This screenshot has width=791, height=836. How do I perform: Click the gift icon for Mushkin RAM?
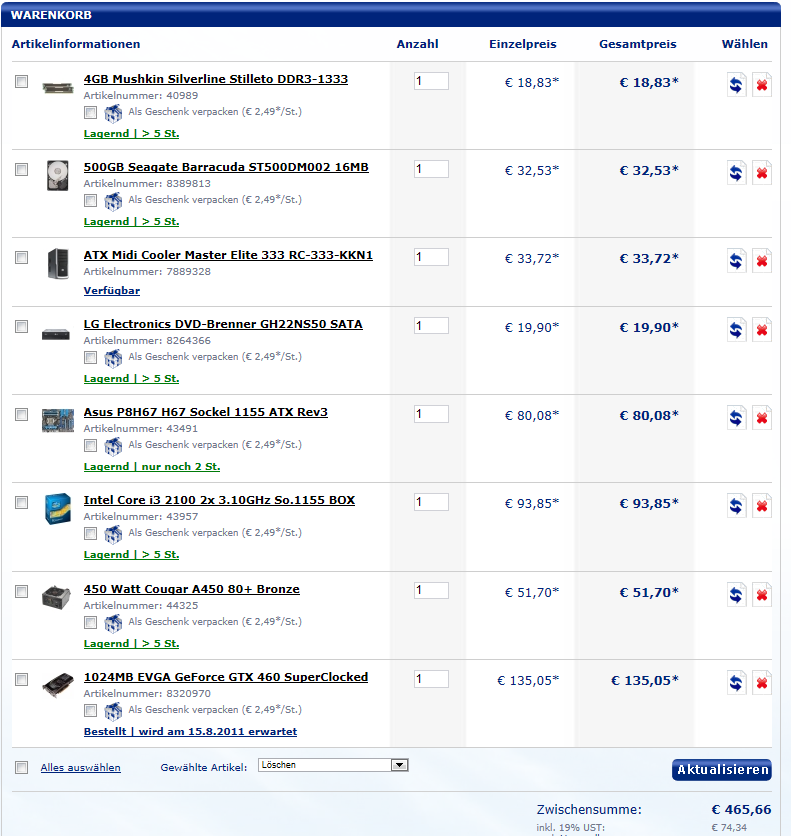click(x=113, y=113)
